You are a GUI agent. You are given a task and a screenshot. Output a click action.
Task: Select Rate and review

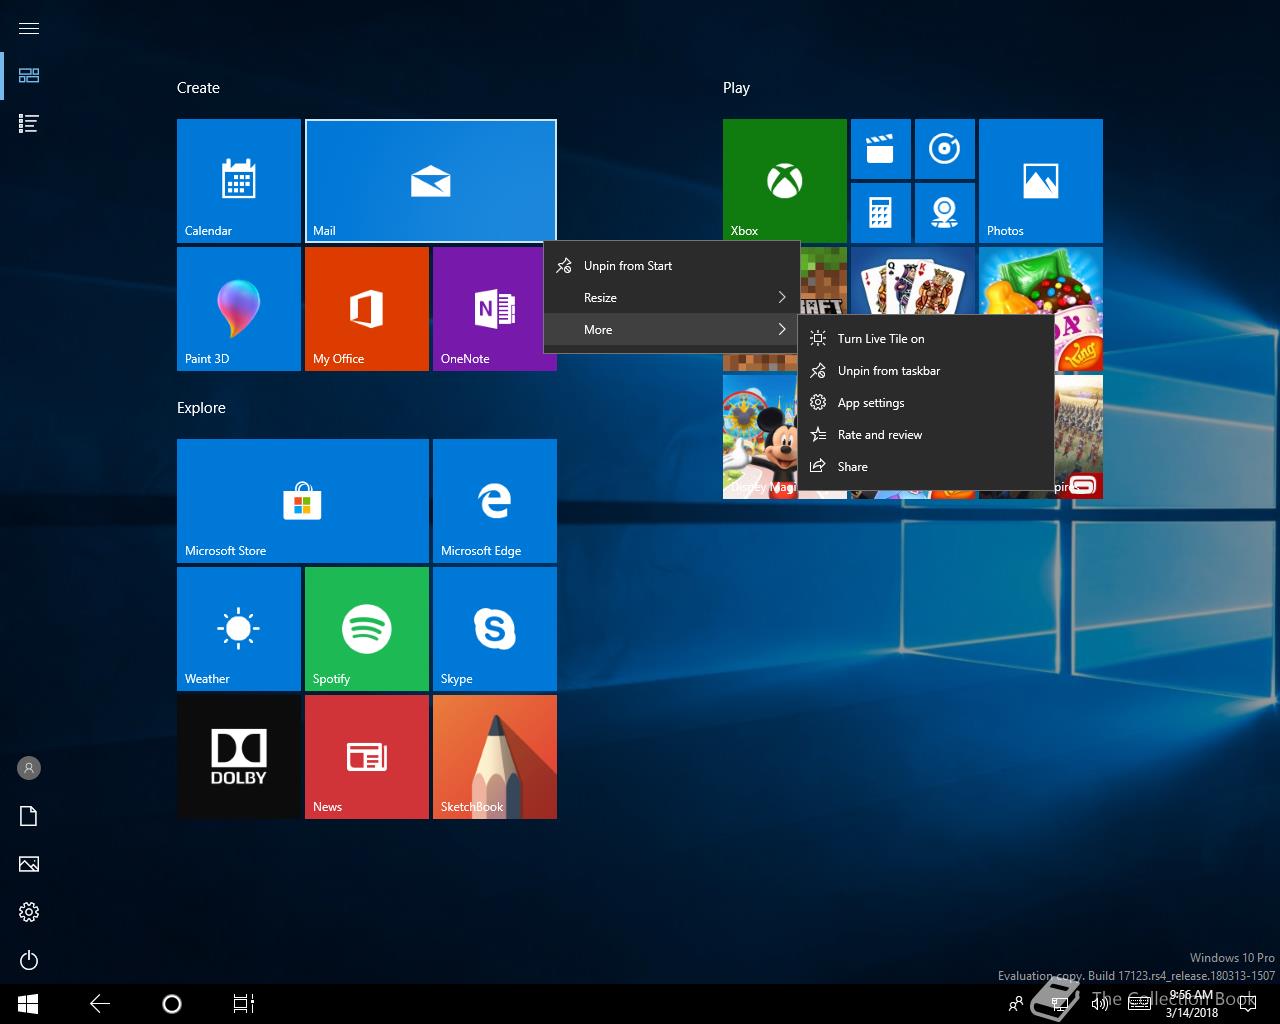[x=925, y=435]
